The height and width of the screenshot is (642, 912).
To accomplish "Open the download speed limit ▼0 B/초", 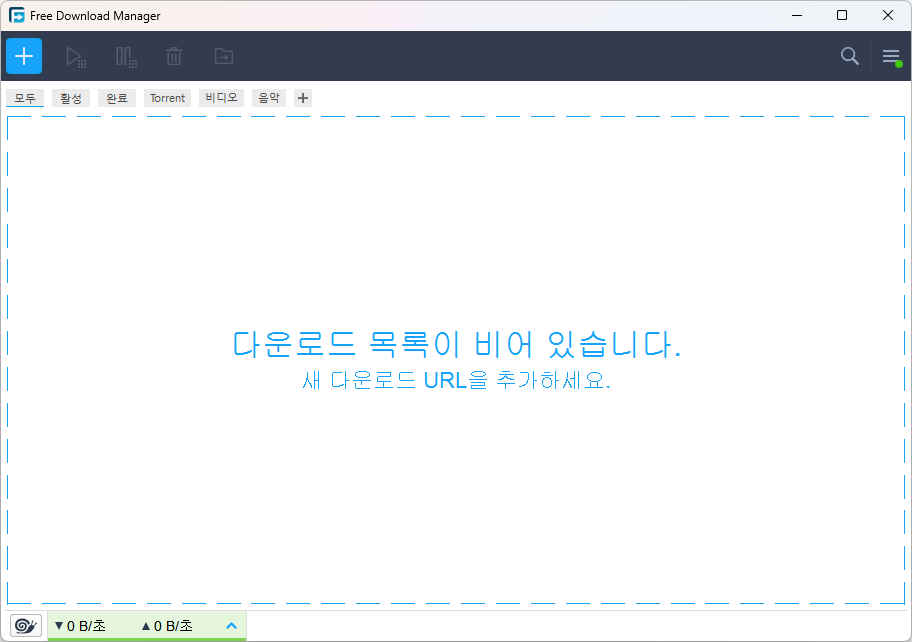I will (x=86, y=626).
